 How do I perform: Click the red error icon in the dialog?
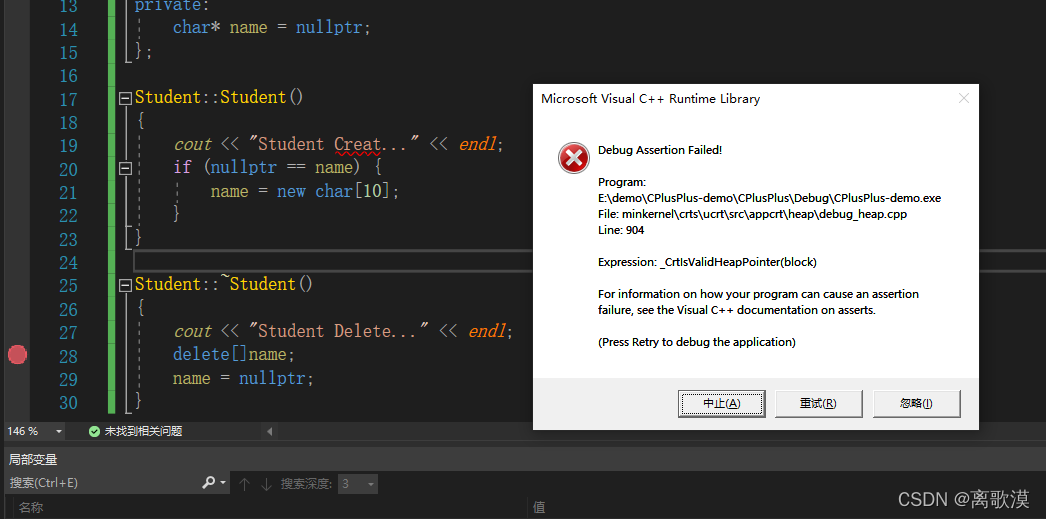coord(573,159)
